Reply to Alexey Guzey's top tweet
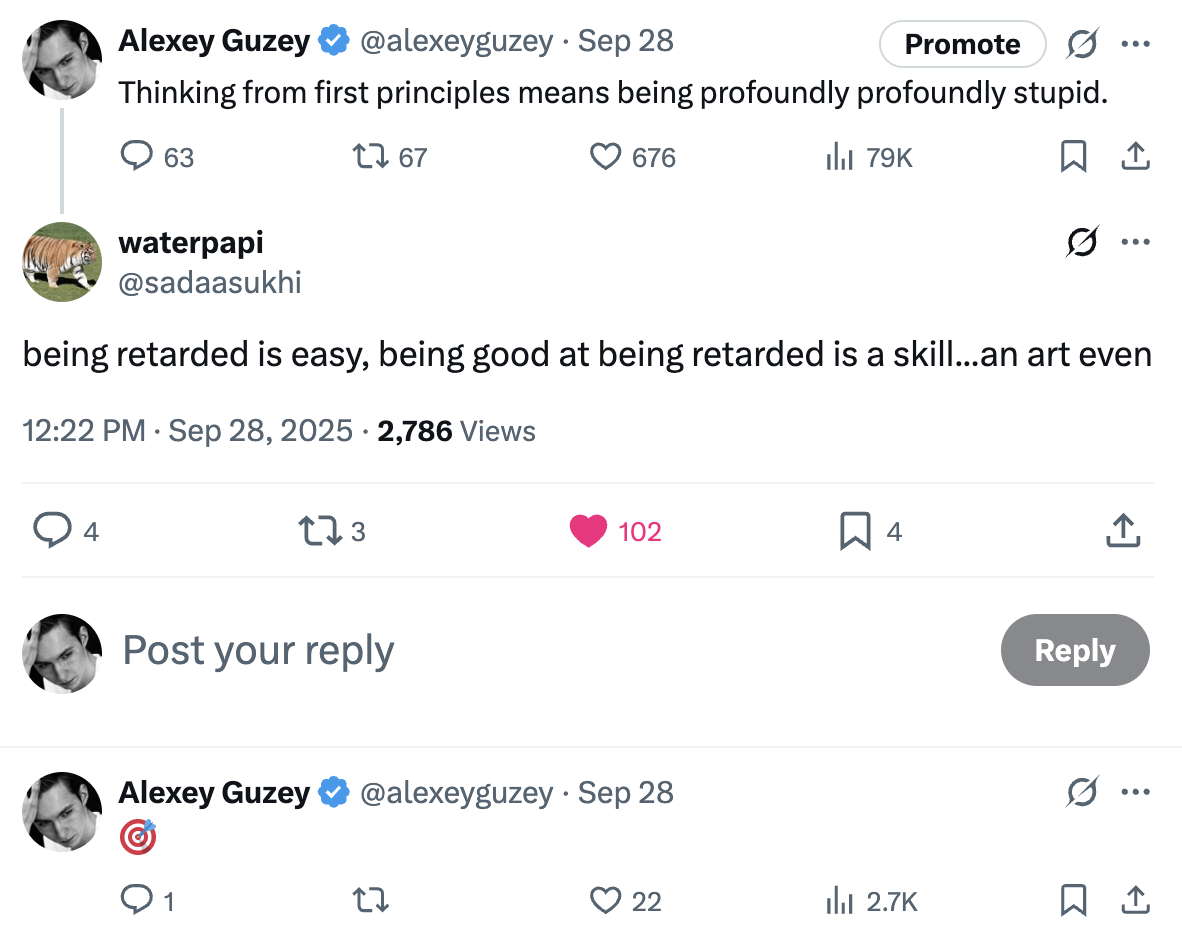Screen dimensions: 1182x942 tap(136, 157)
